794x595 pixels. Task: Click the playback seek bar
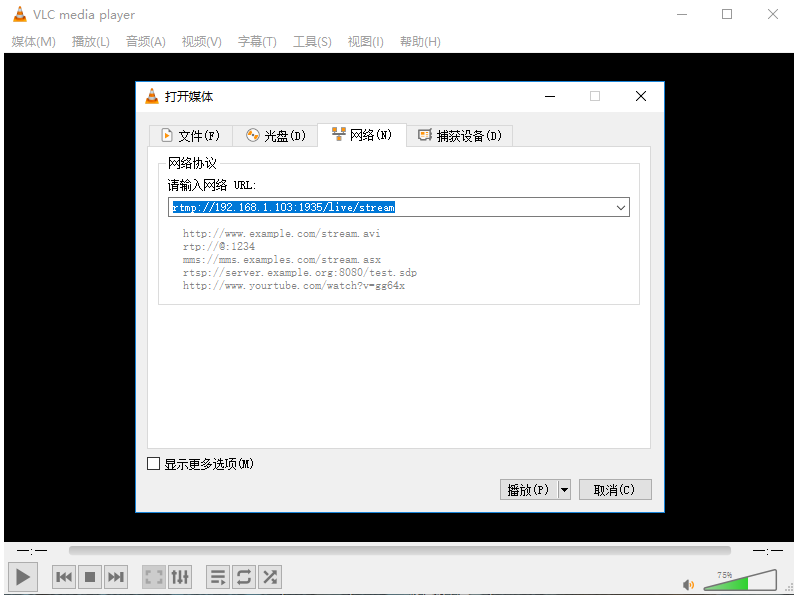point(400,550)
